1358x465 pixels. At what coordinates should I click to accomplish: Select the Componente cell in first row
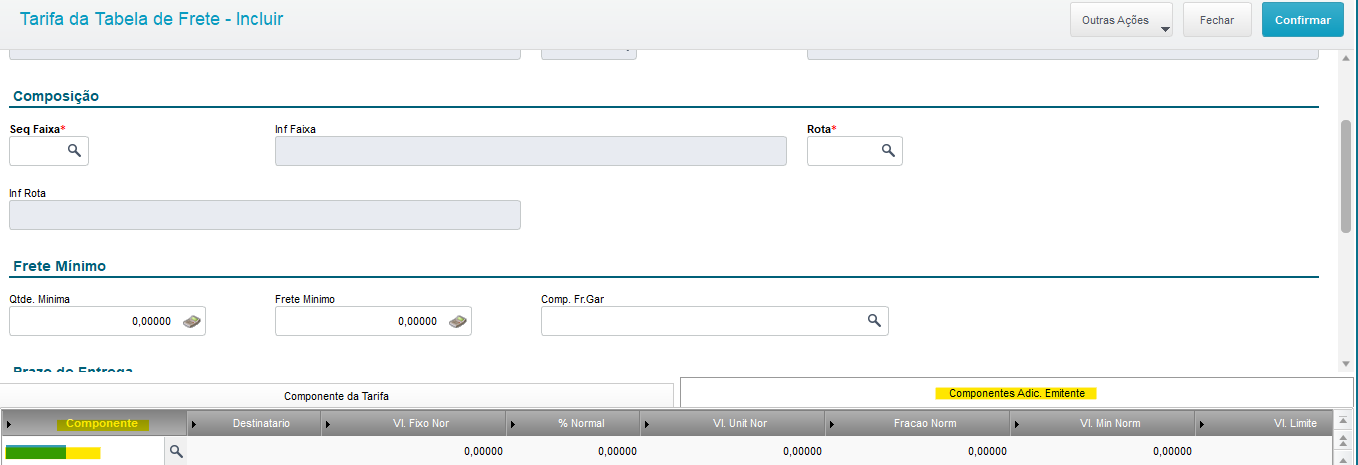click(x=84, y=452)
